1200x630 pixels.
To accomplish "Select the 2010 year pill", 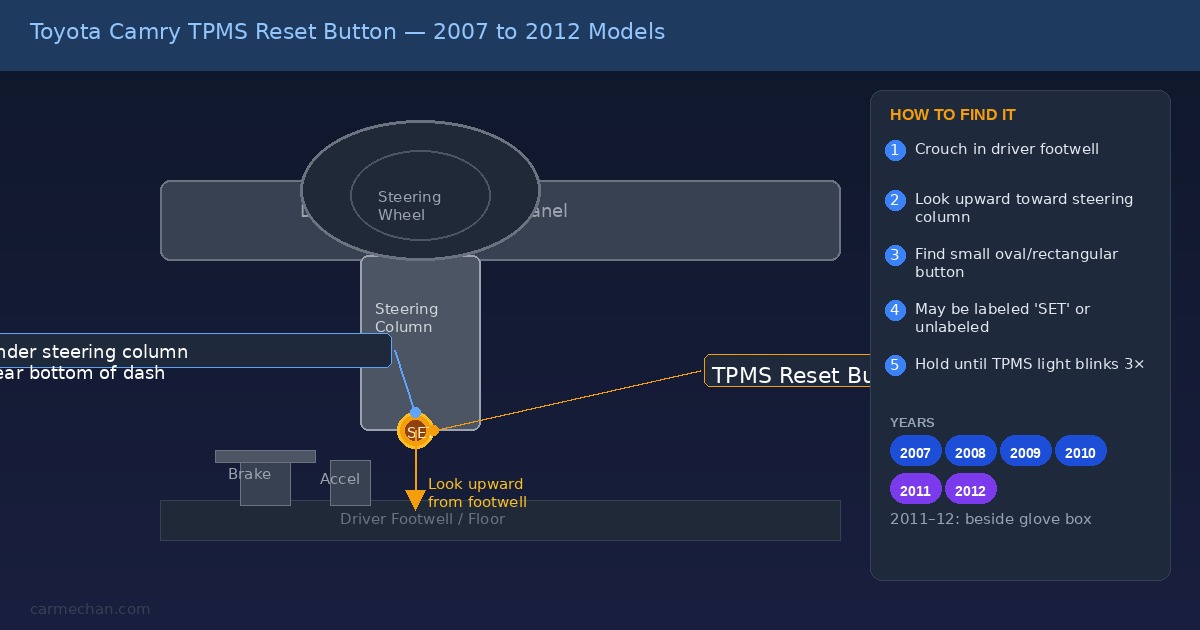I will coord(1080,452).
